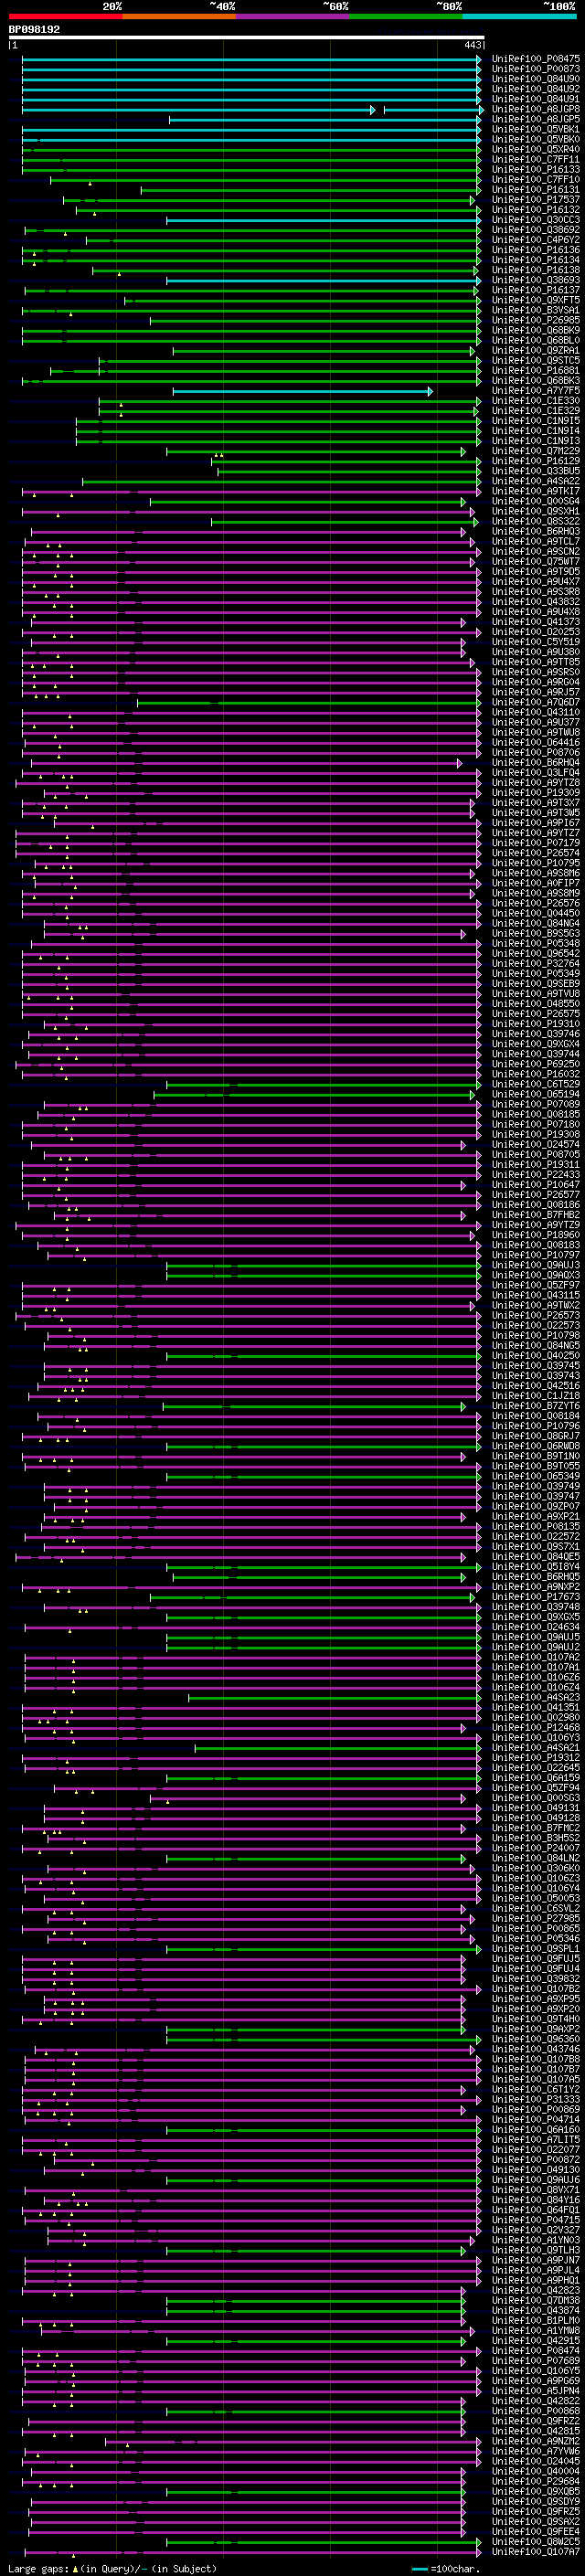Choose the UniRef100_Q30CC3 entry
The width and height of the screenshot is (585, 2576).
(535, 220)
